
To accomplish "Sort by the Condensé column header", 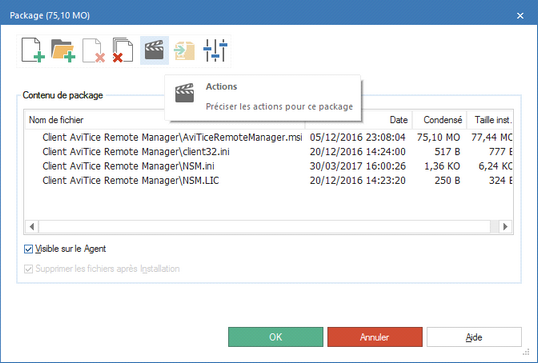I will click(440, 120).
